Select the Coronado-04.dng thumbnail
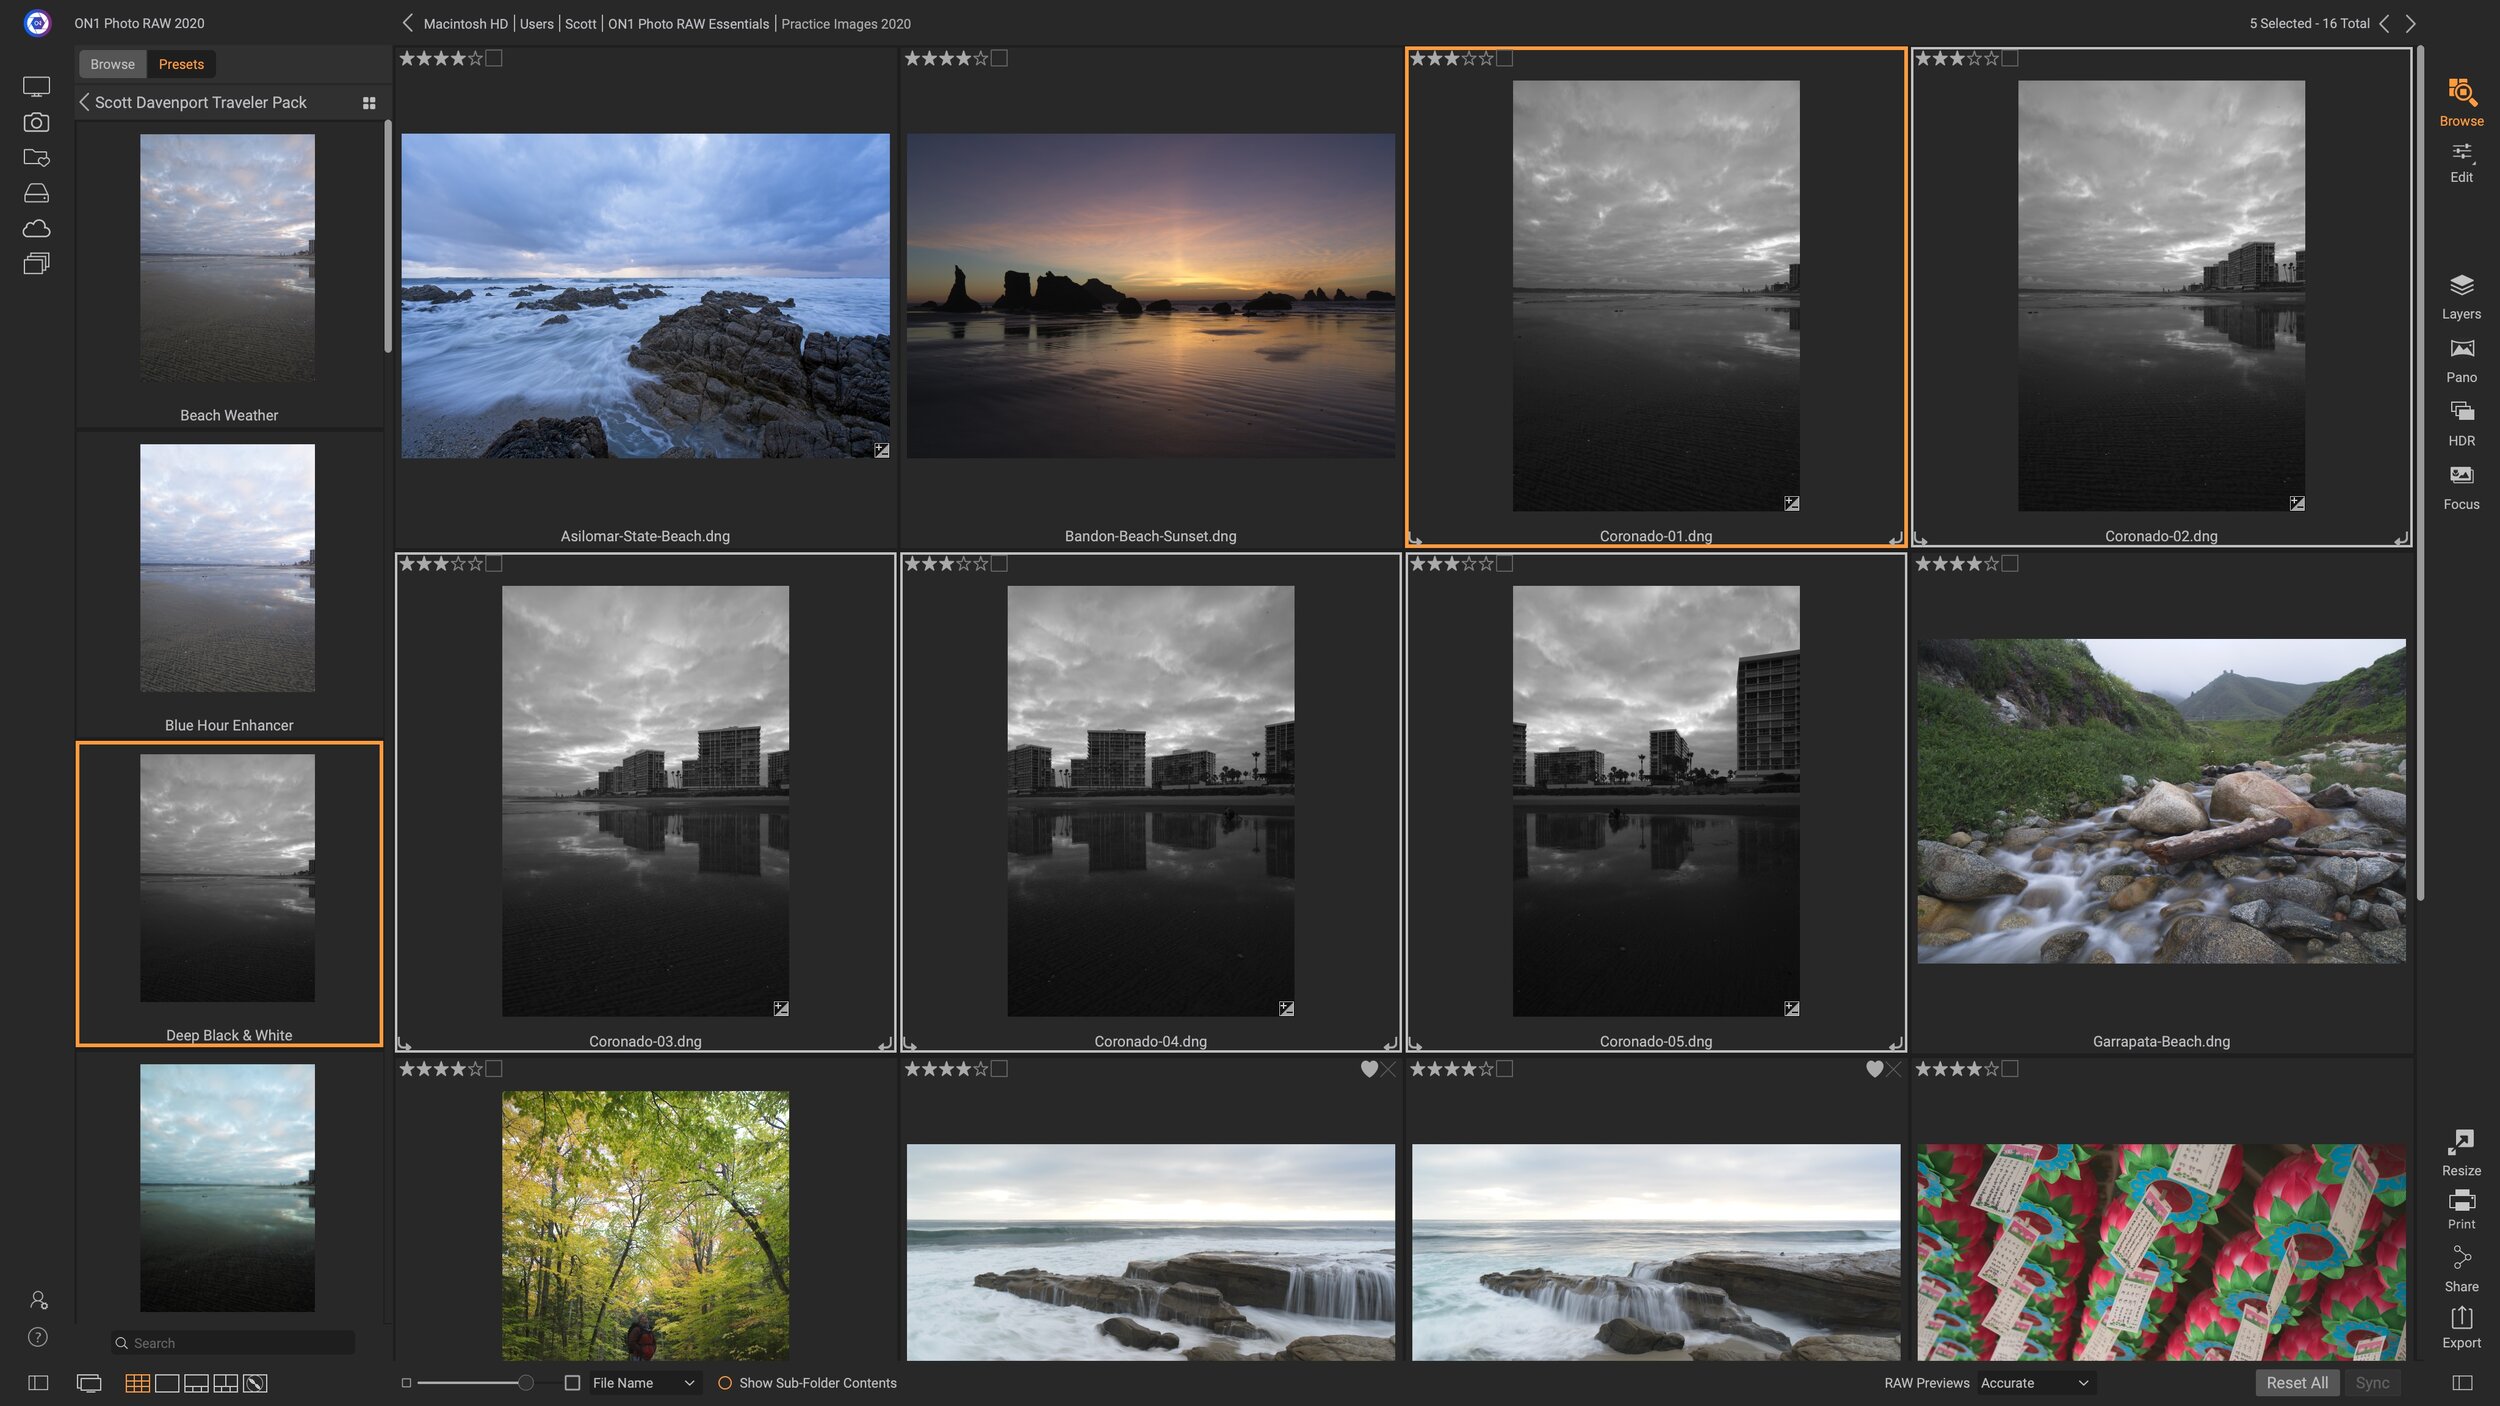Viewport: 2500px width, 1406px height. coord(1150,801)
